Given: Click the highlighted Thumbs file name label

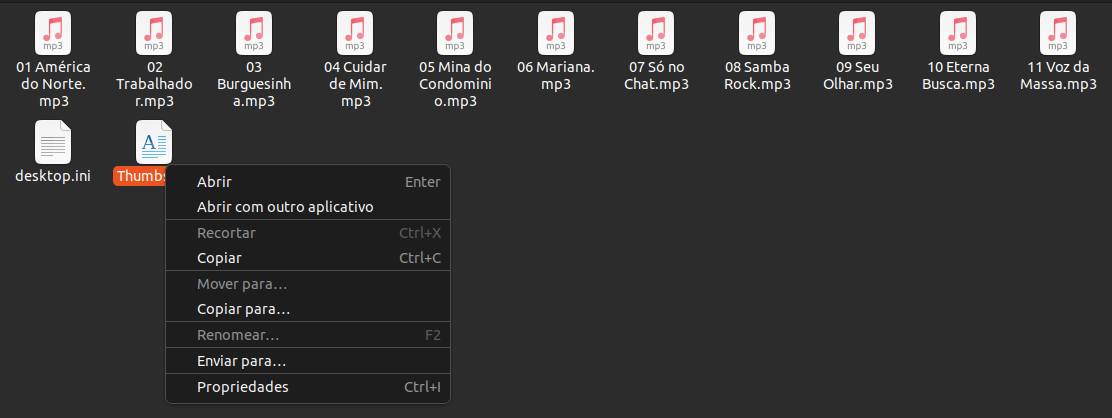Looking at the screenshot, I should (x=140, y=176).
